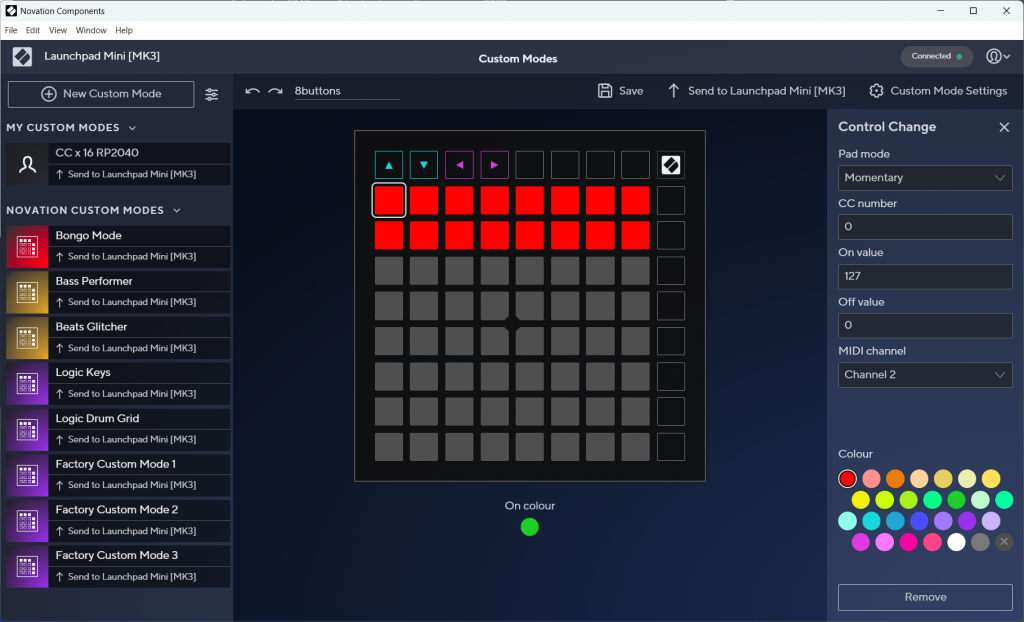Viewport: 1024px width, 622px height.
Task: Click the undo arrow in the toolbar
Action: 252,90
